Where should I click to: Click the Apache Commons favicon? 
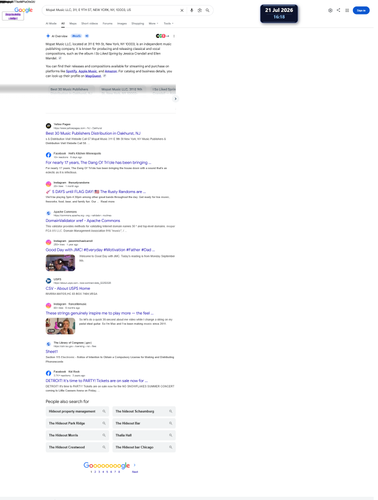[48, 213]
